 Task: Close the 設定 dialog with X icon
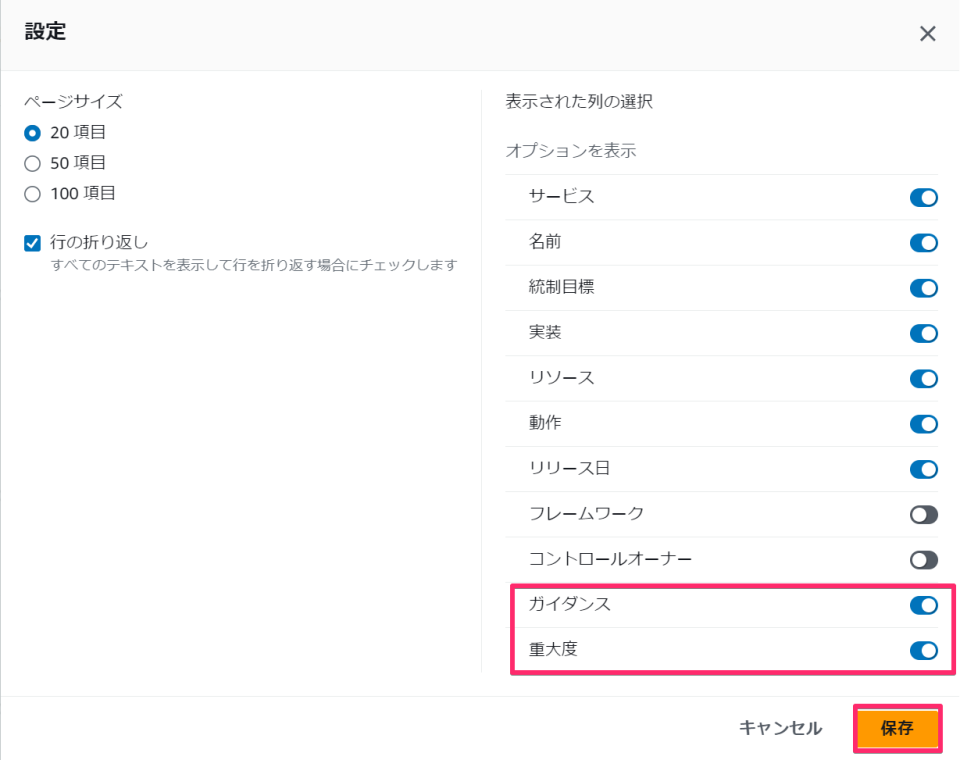pos(927,34)
